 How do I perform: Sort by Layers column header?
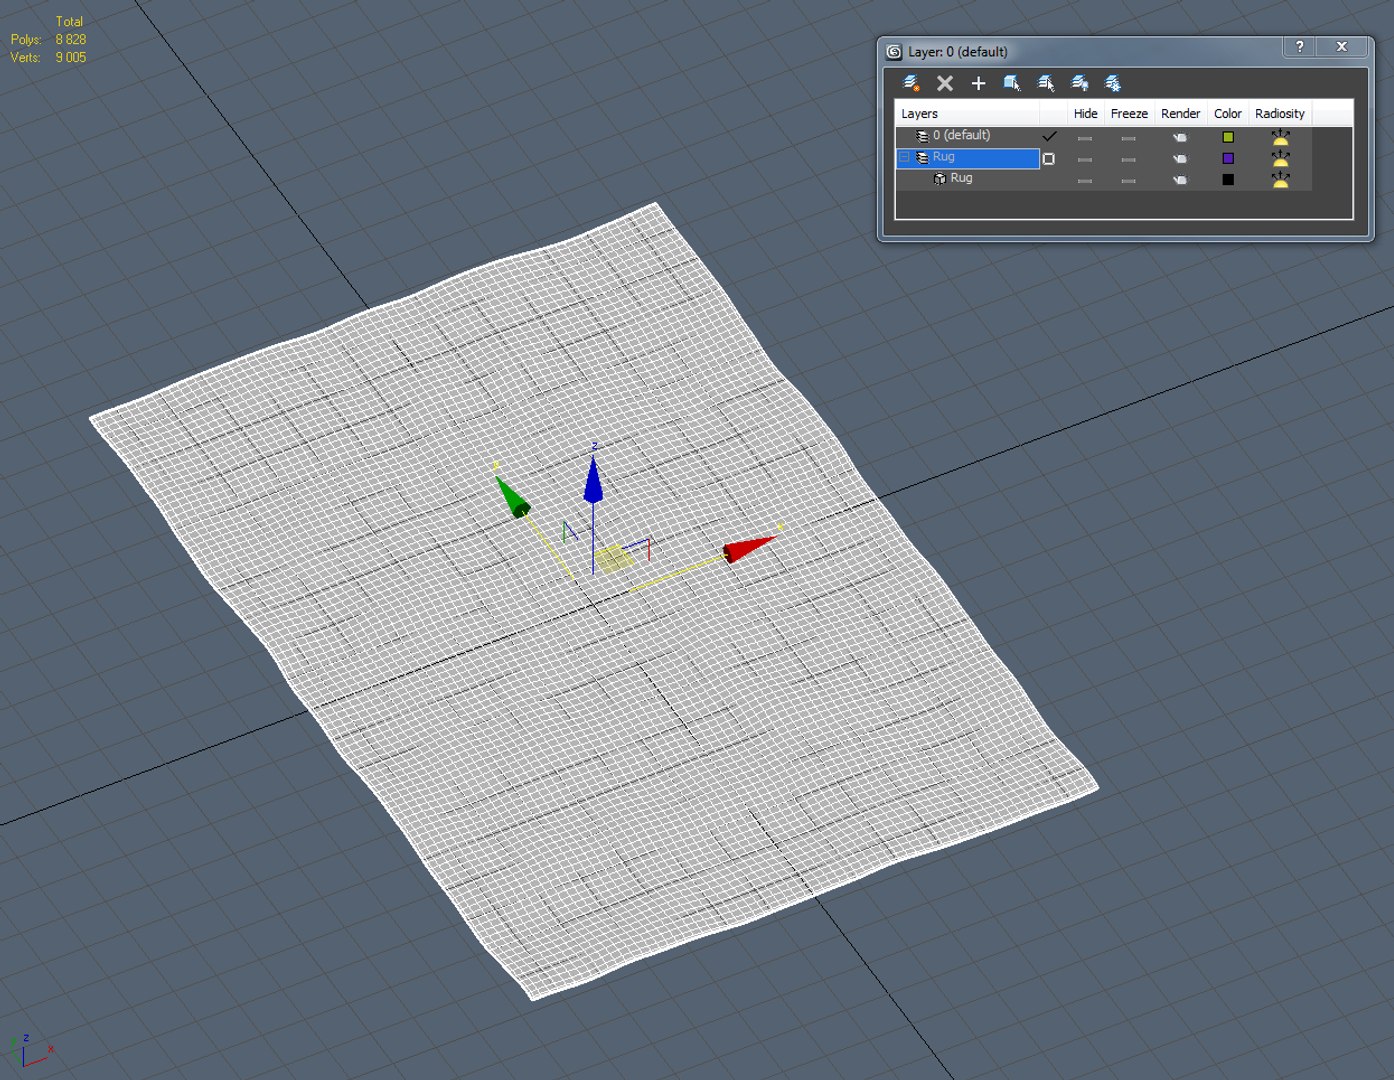click(x=967, y=113)
